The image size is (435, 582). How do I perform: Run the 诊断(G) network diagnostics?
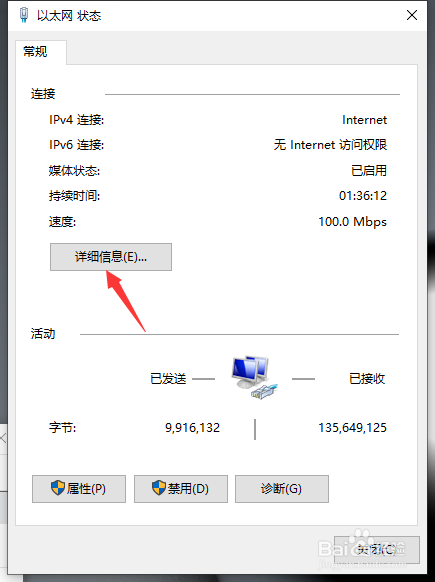282,489
